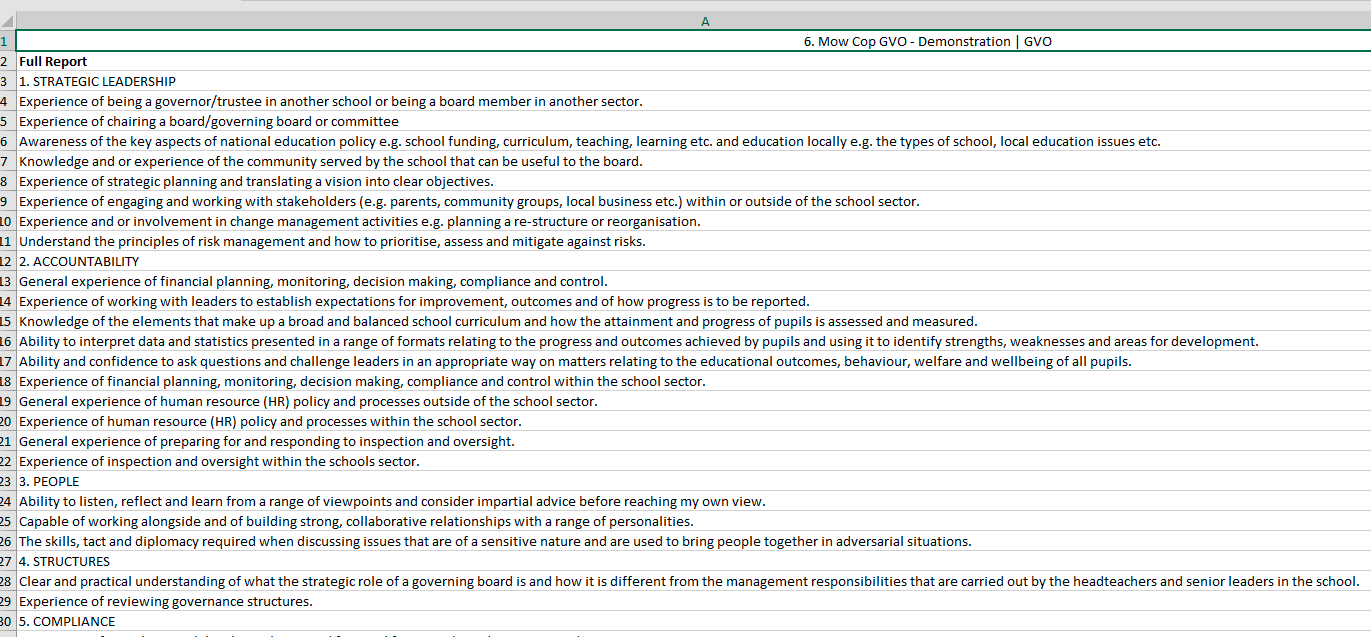Click row header 12

coord(6,261)
